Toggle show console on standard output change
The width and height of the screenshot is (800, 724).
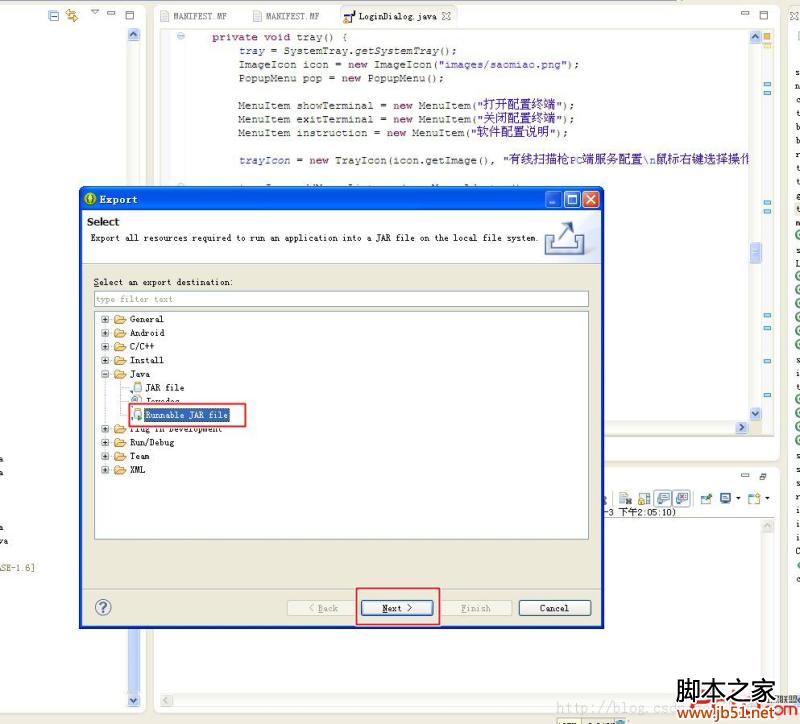coord(663,498)
